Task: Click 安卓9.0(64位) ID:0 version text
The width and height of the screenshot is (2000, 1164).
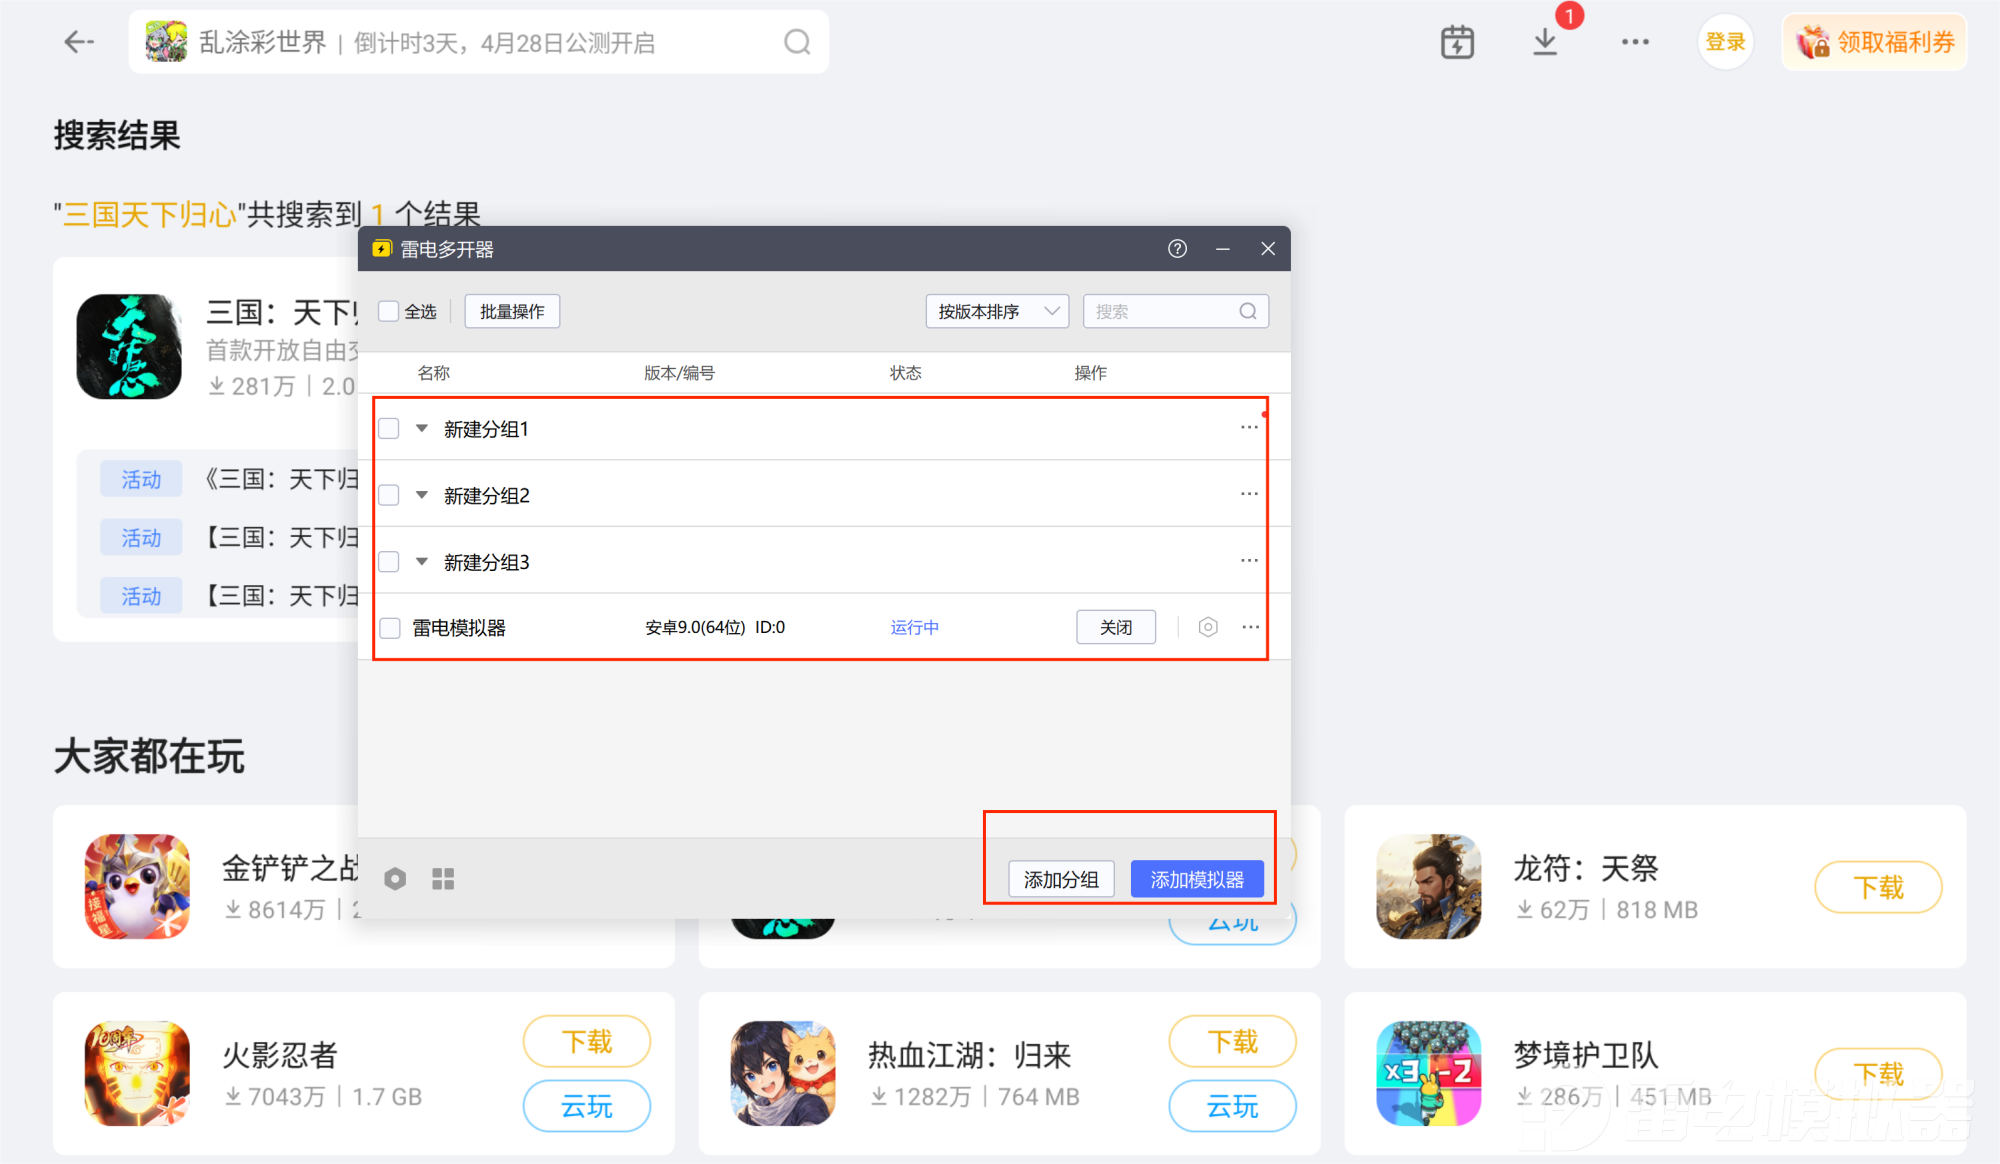Action: coord(715,627)
